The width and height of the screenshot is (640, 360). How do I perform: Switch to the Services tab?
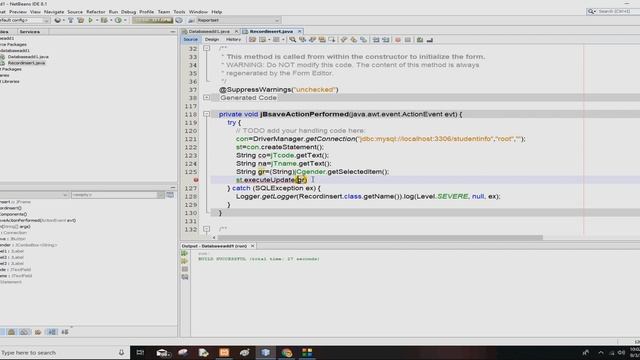coord(29,32)
